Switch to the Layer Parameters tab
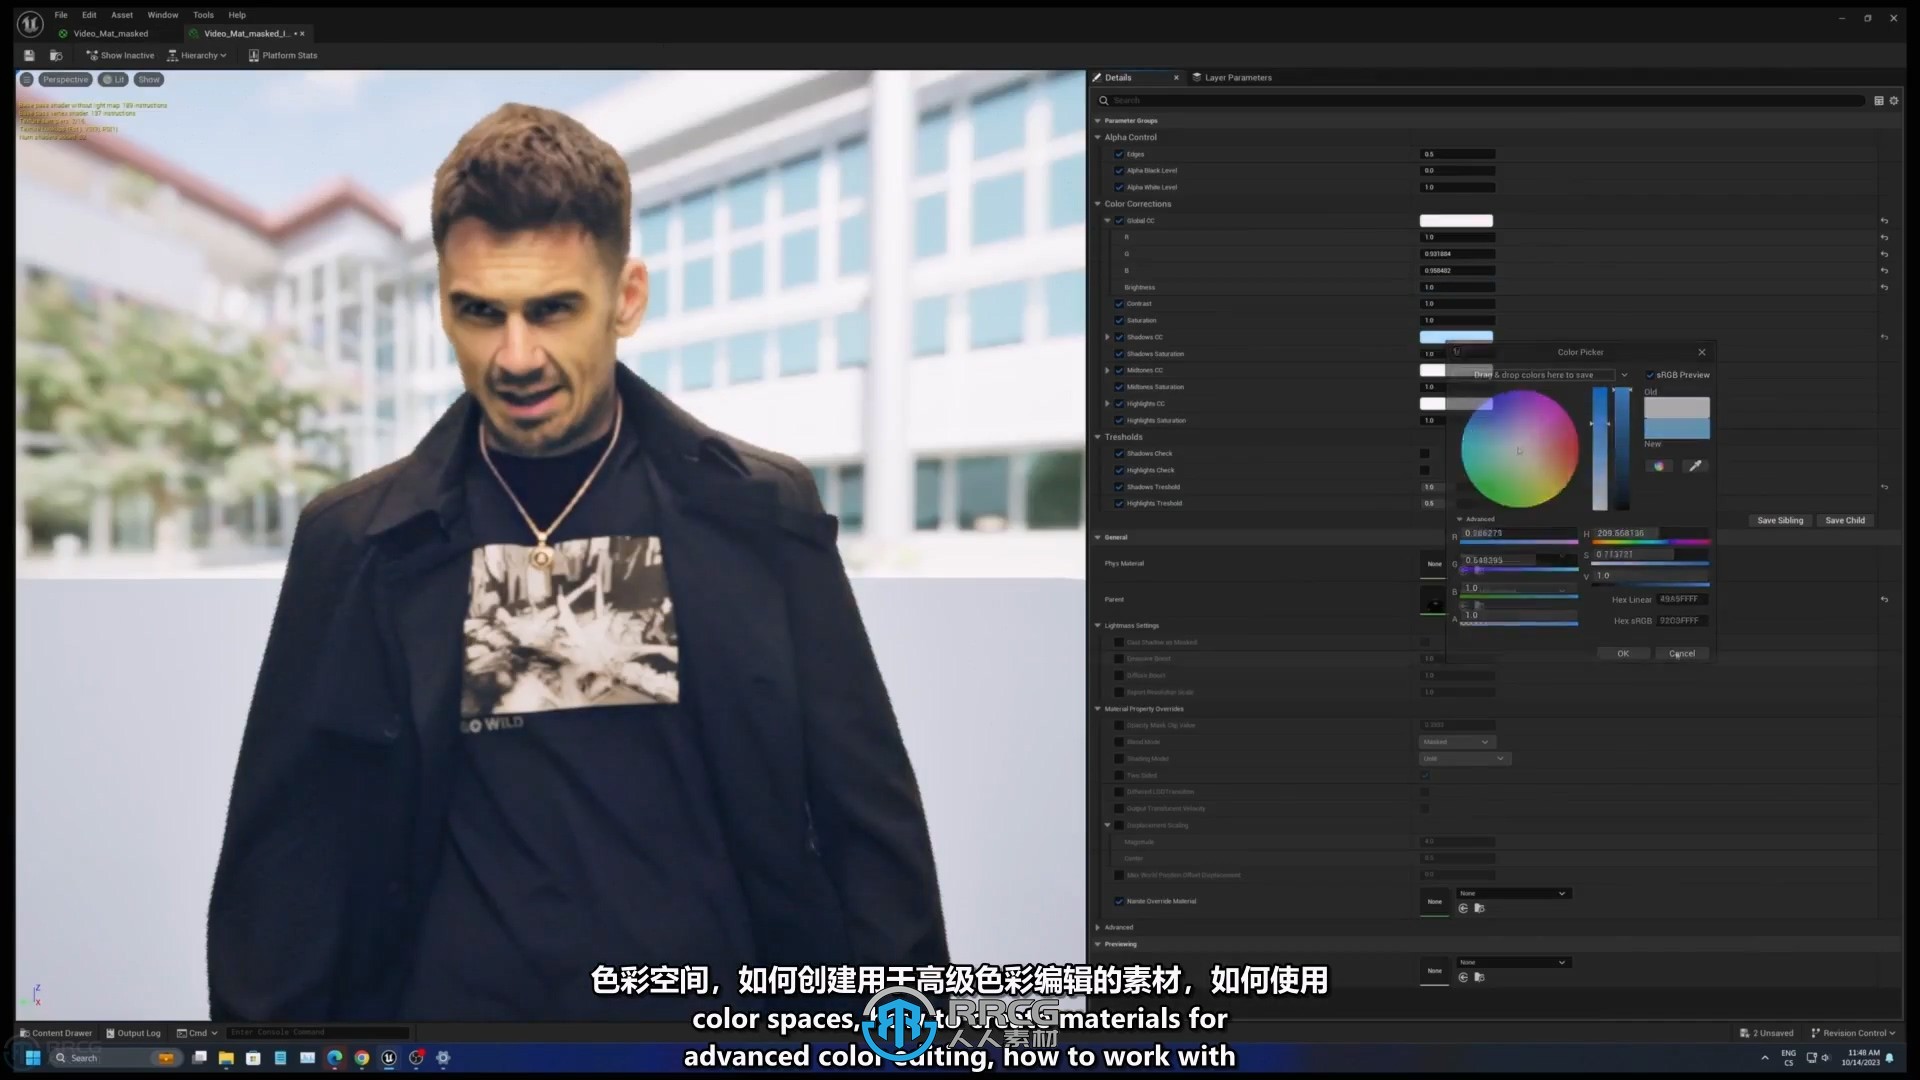The height and width of the screenshot is (1080, 1920). 1236,76
